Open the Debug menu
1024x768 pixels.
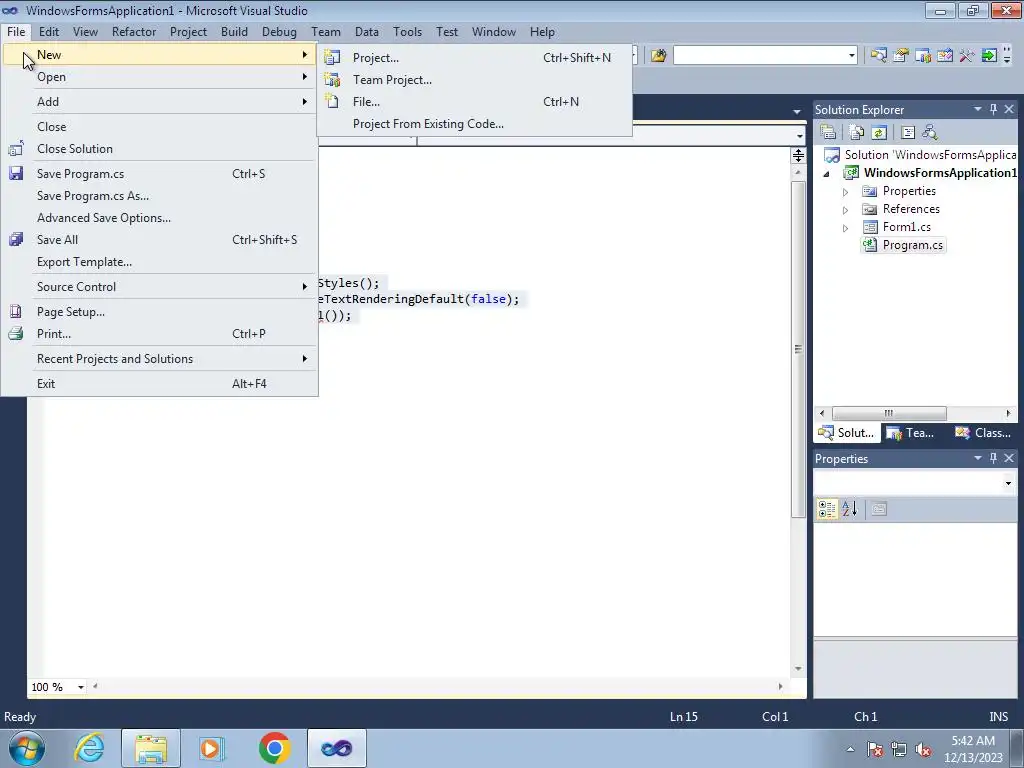[279, 31]
